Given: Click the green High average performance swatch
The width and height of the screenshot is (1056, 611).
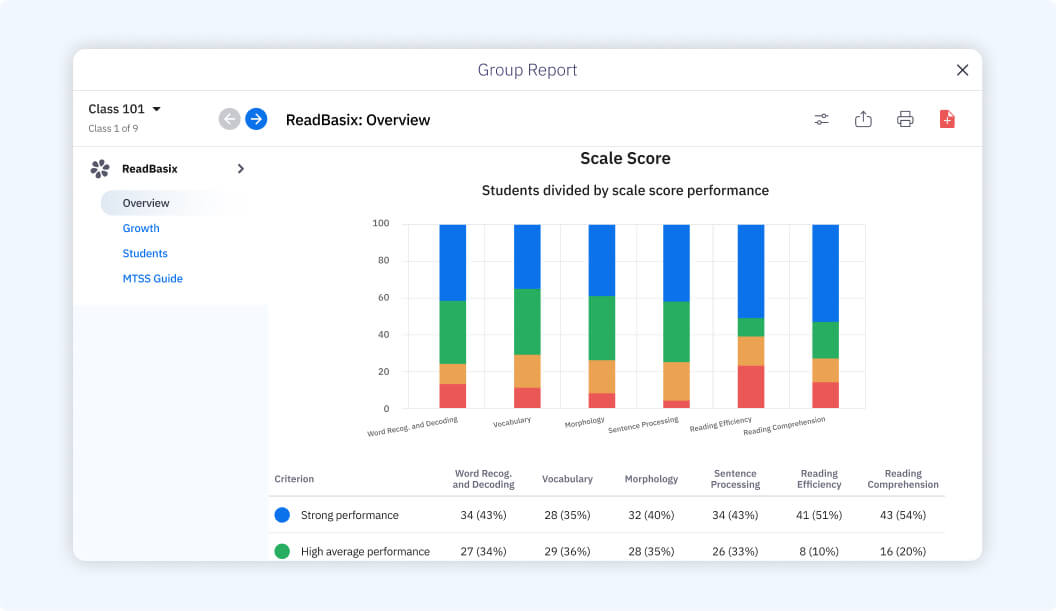Looking at the screenshot, I should point(282,551).
